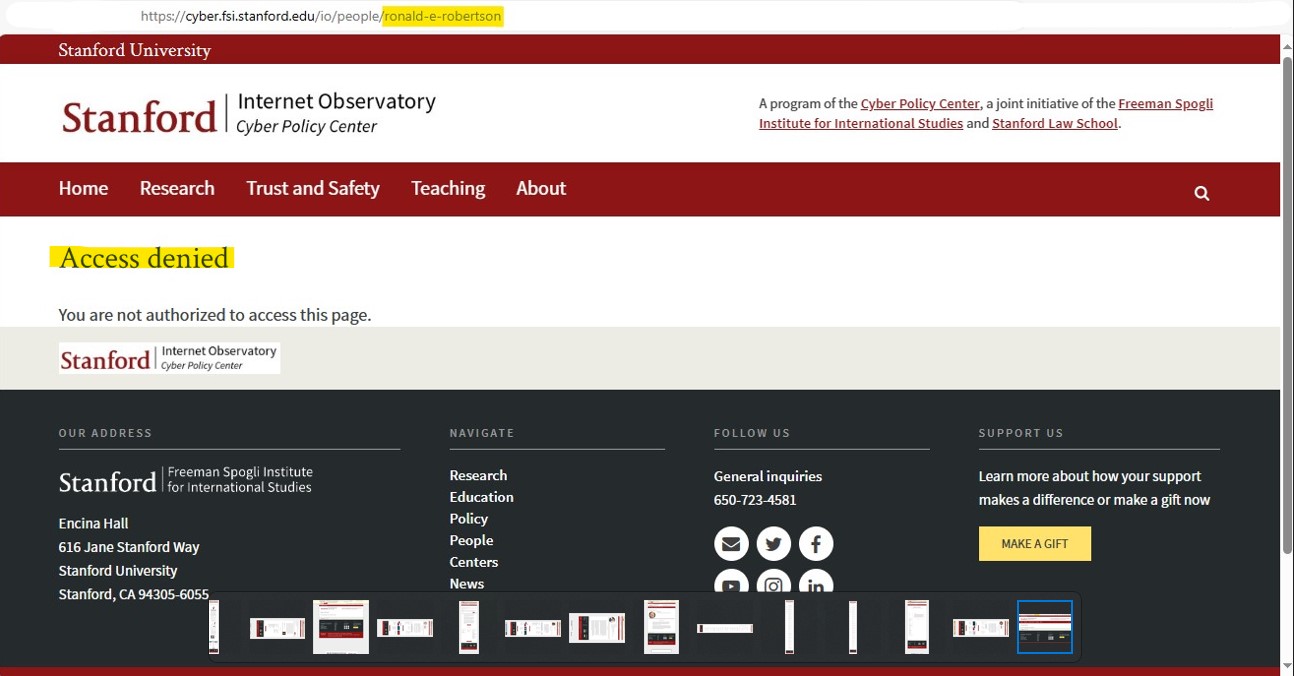This screenshot has width=1294, height=676.
Task: Click the General inquiries label
Action: tap(768, 476)
